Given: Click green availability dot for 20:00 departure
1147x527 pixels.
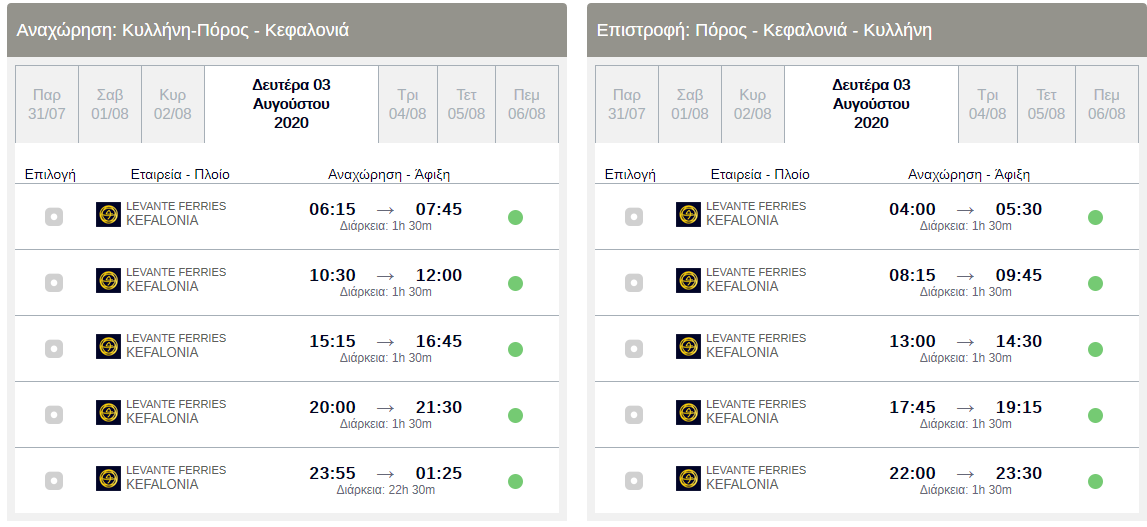Looking at the screenshot, I should tap(515, 415).
